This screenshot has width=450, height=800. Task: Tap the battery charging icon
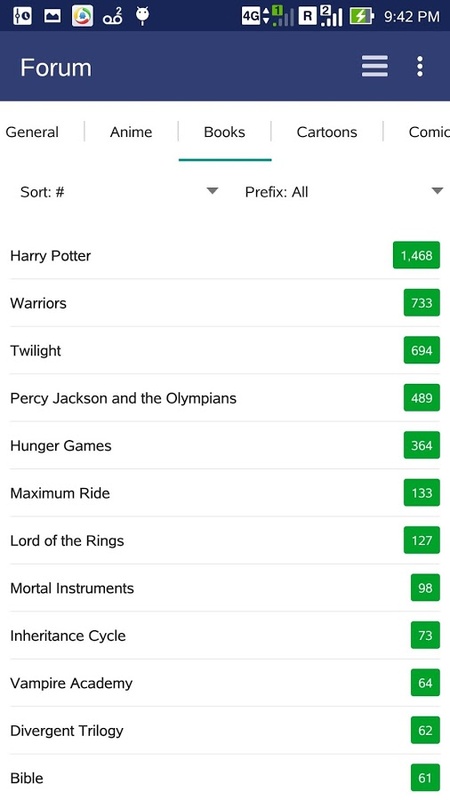[361, 16]
